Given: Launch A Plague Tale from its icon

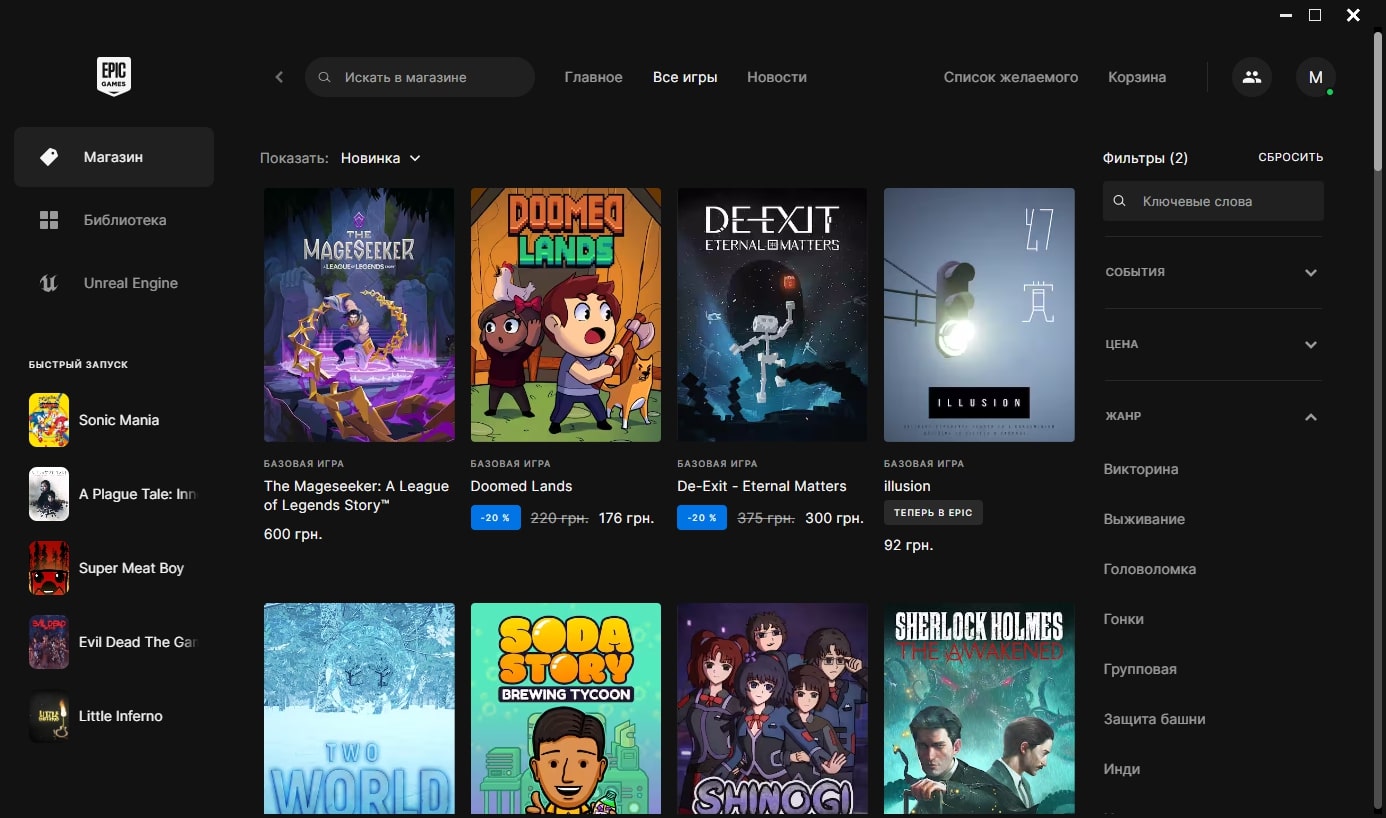Looking at the screenshot, I should (49, 494).
